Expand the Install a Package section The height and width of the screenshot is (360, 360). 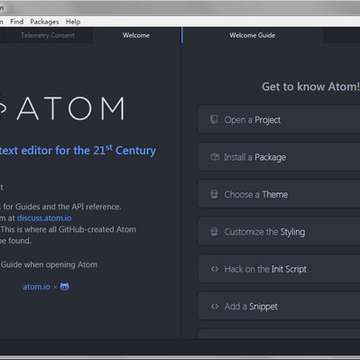[x=279, y=157]
